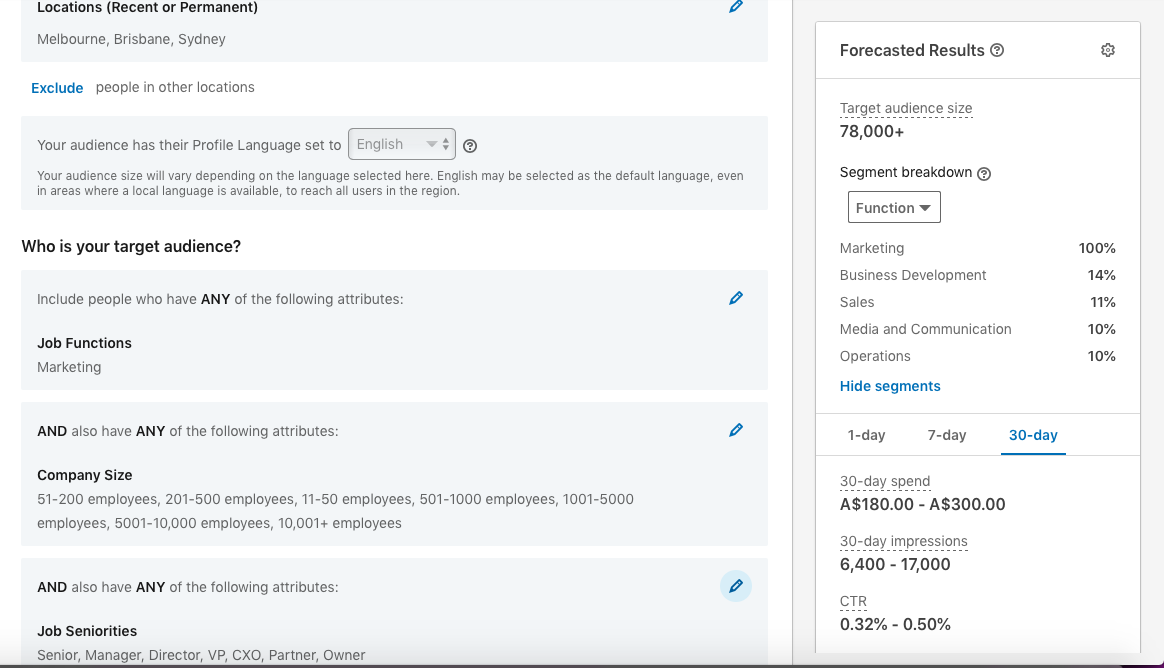The image size is (1164, 668).
Task: Click the Hide segments link
Action: point(890,386)
